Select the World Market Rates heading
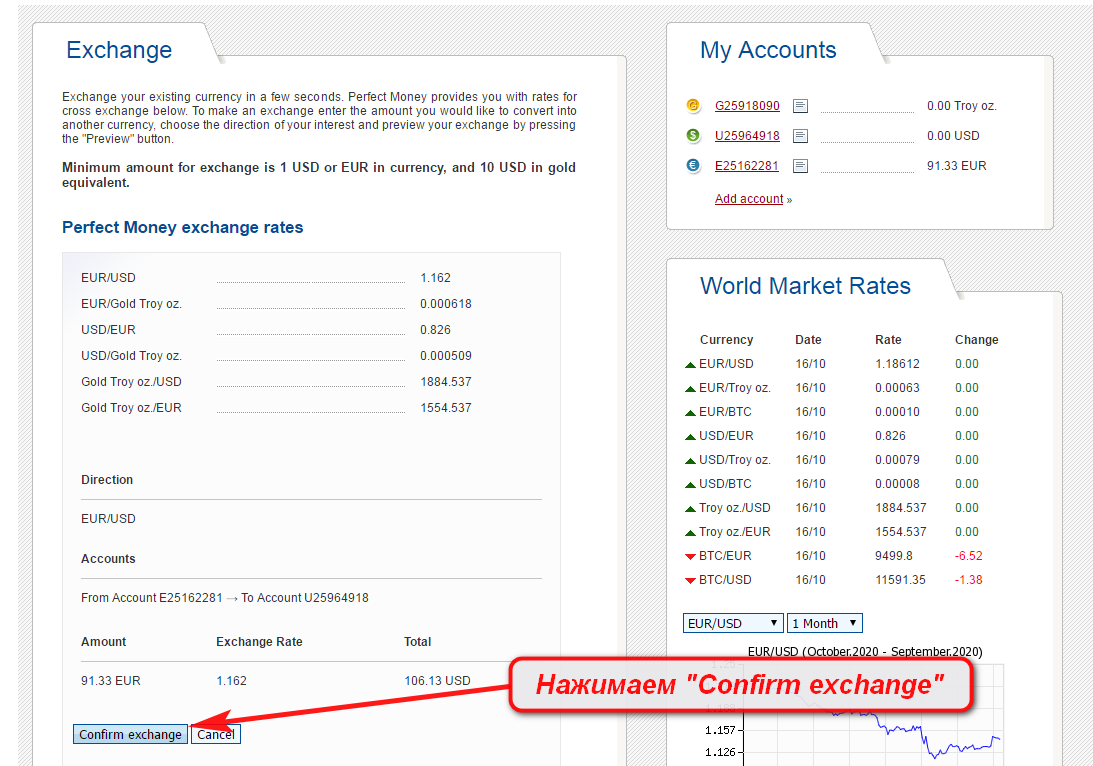The width and height of the screenshot is (1093, 766). (x=805, y=286)
